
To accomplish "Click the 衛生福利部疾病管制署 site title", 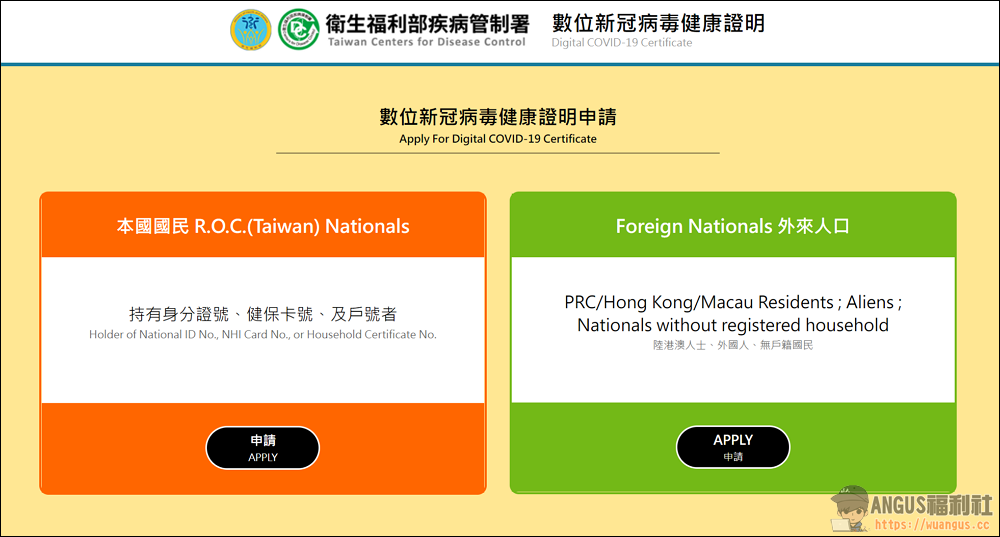I will coord(427,24).
